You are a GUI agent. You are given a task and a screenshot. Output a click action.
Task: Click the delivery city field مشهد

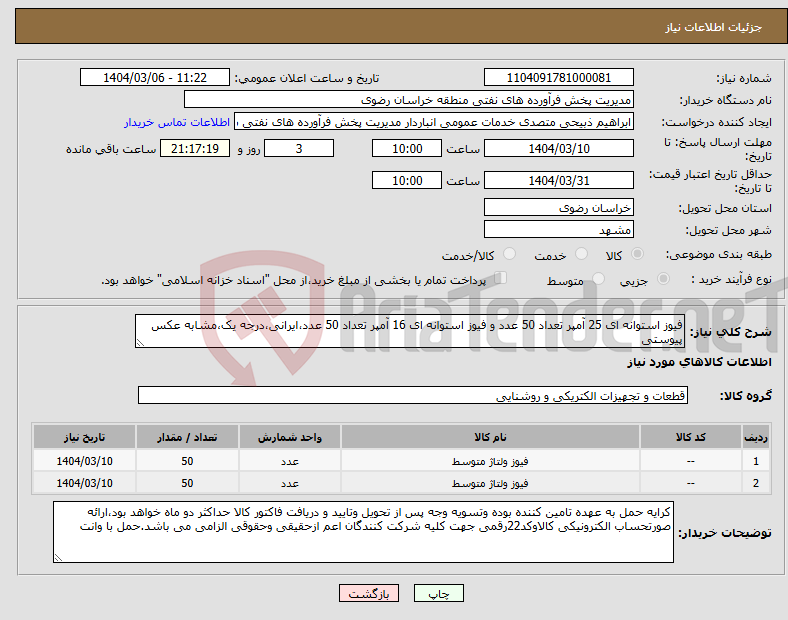pos(559,230)
